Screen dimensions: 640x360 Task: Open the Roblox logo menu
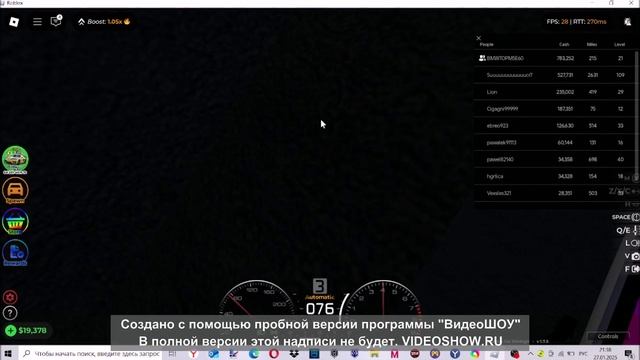pos(14,22)
